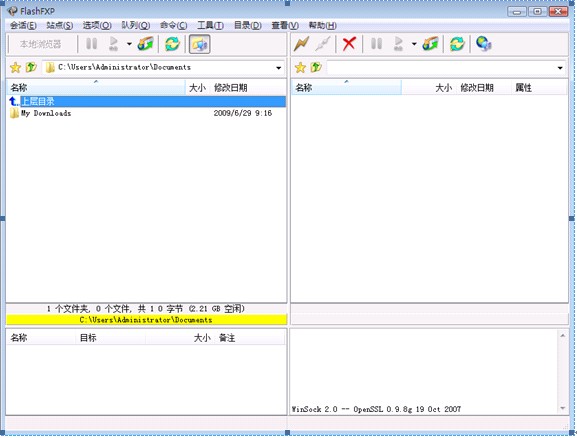Open the 会话(E) menu
Screen dimensions: 577x438
tap(23, 25)
